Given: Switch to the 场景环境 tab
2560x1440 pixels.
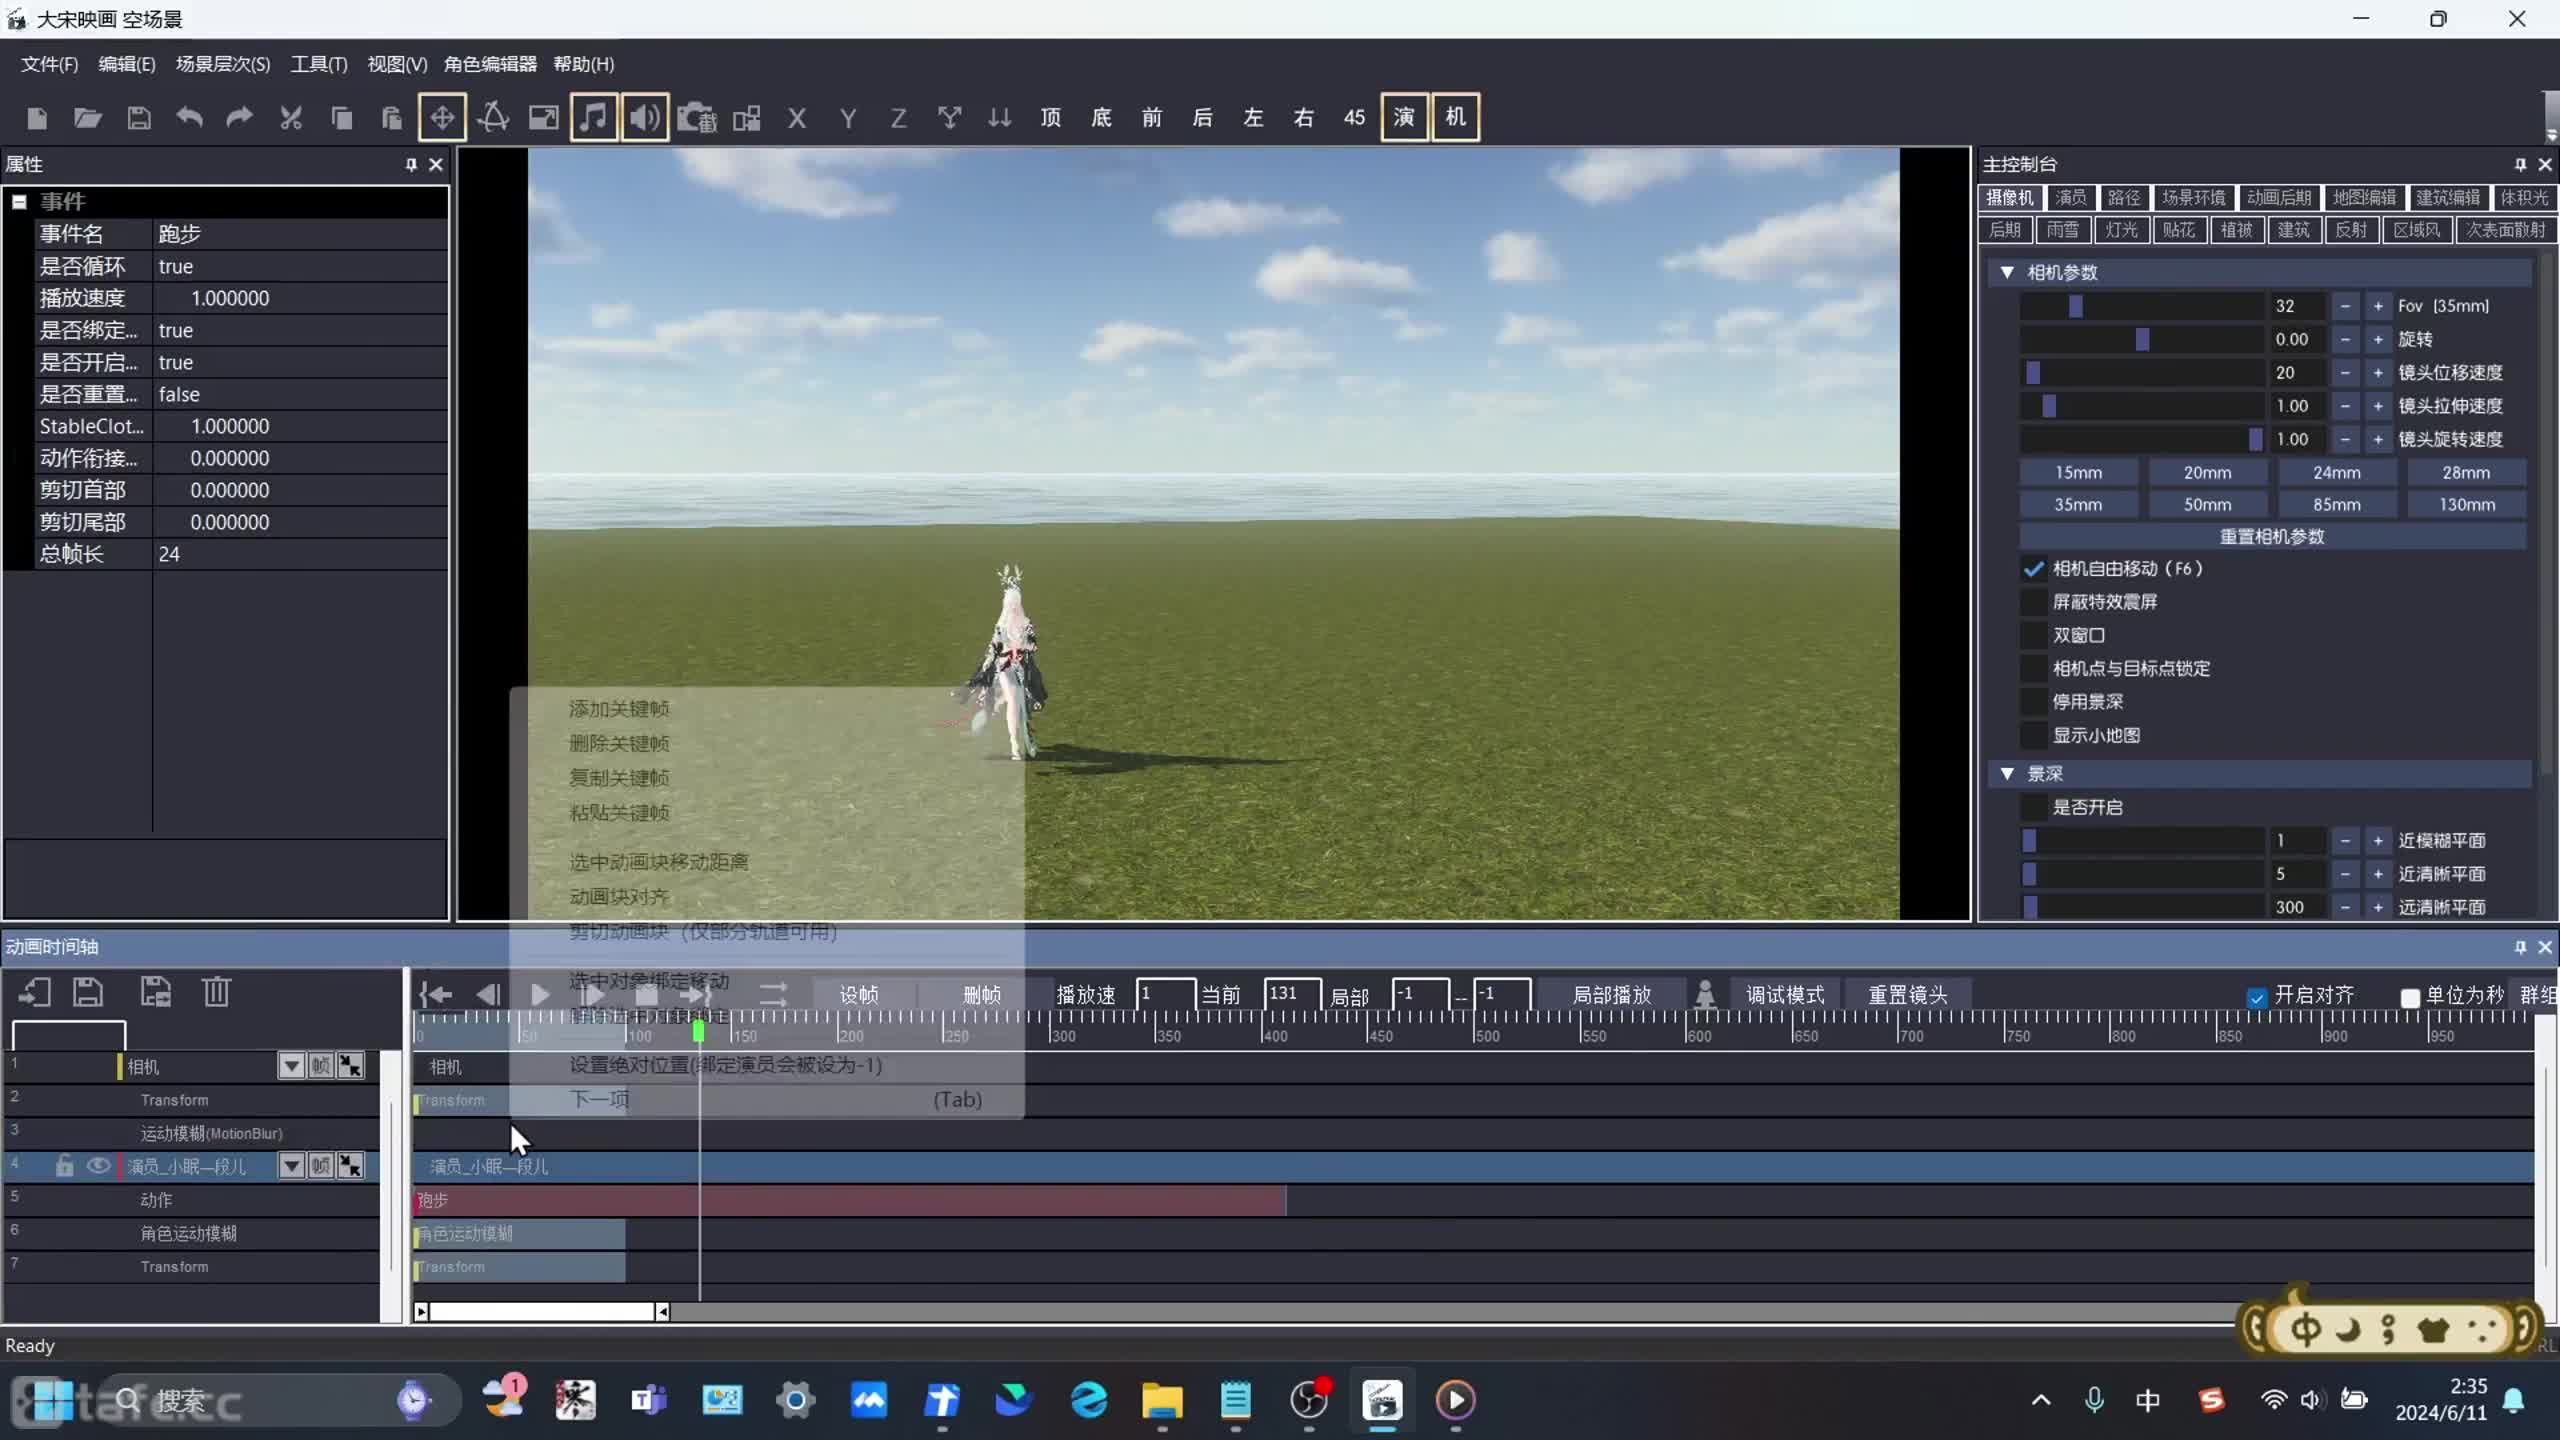Looking at the screenshot, I should (x=2193, y=198).
